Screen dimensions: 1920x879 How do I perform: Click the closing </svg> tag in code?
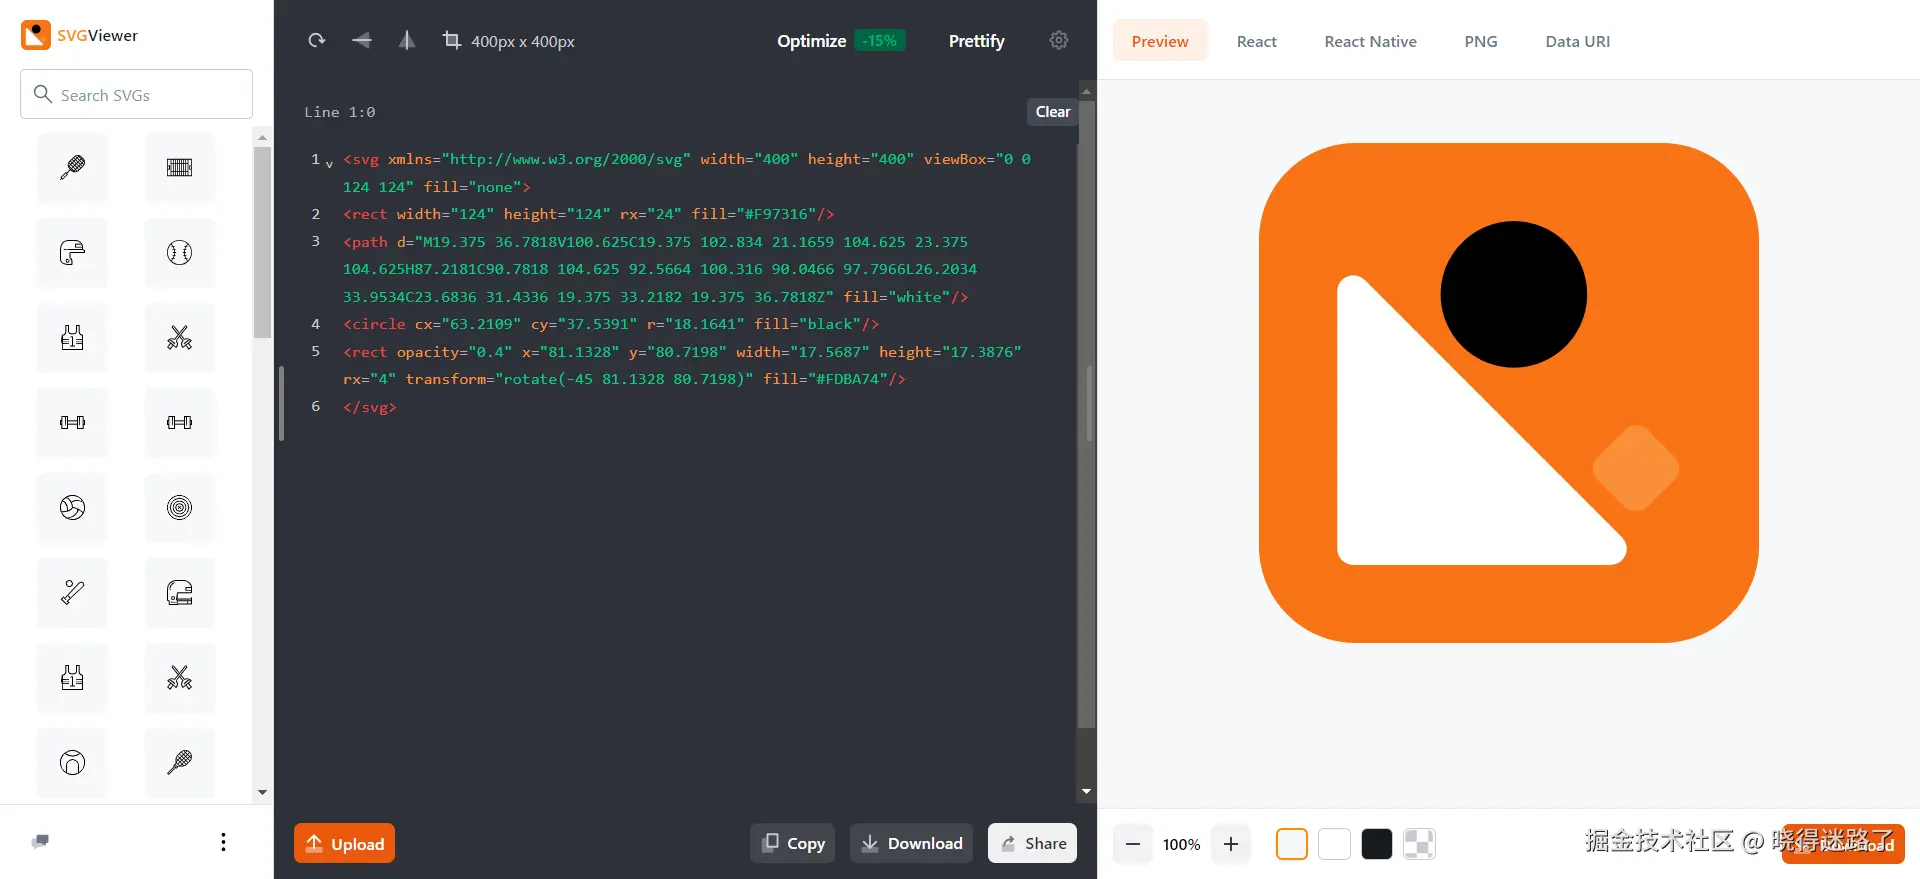[x=370, y=407]
